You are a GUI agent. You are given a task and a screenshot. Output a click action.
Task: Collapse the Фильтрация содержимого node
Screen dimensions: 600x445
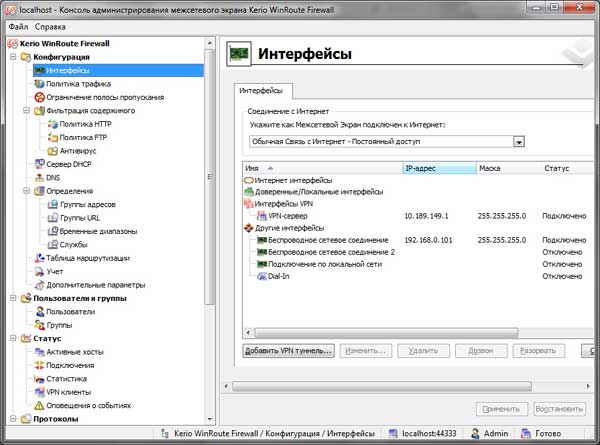pyautogui.click(x=26, y=111)
